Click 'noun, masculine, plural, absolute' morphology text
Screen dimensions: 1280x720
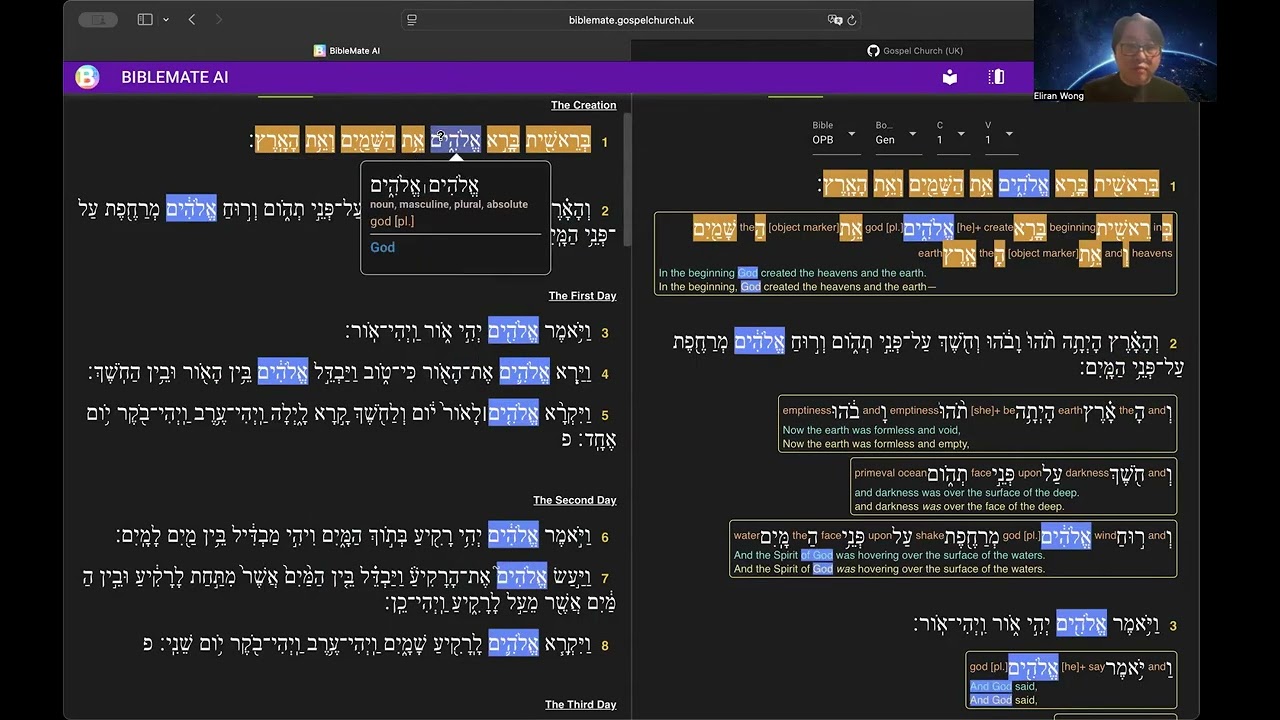pyautogui.click(x=449, y=204)
